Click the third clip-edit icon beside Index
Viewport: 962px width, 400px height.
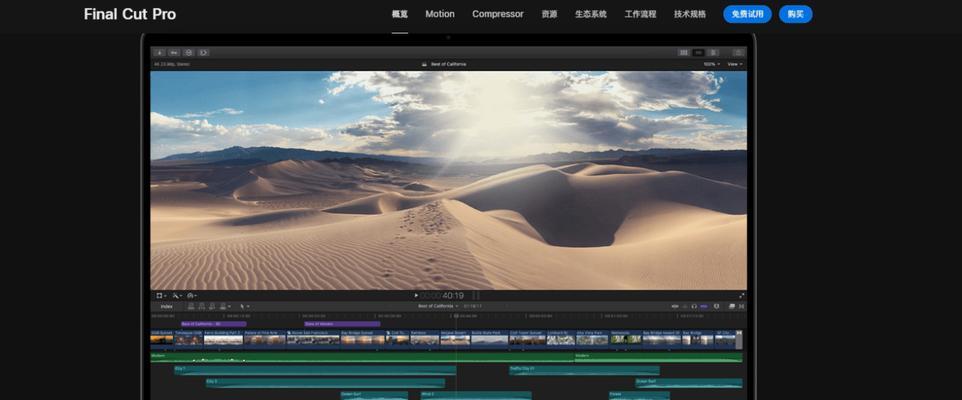coord(212,306)
